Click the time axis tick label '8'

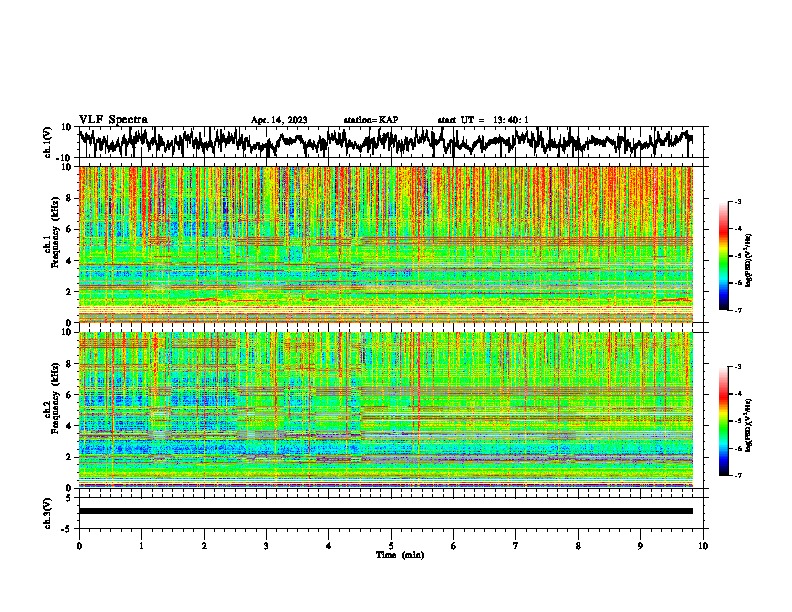578,546
